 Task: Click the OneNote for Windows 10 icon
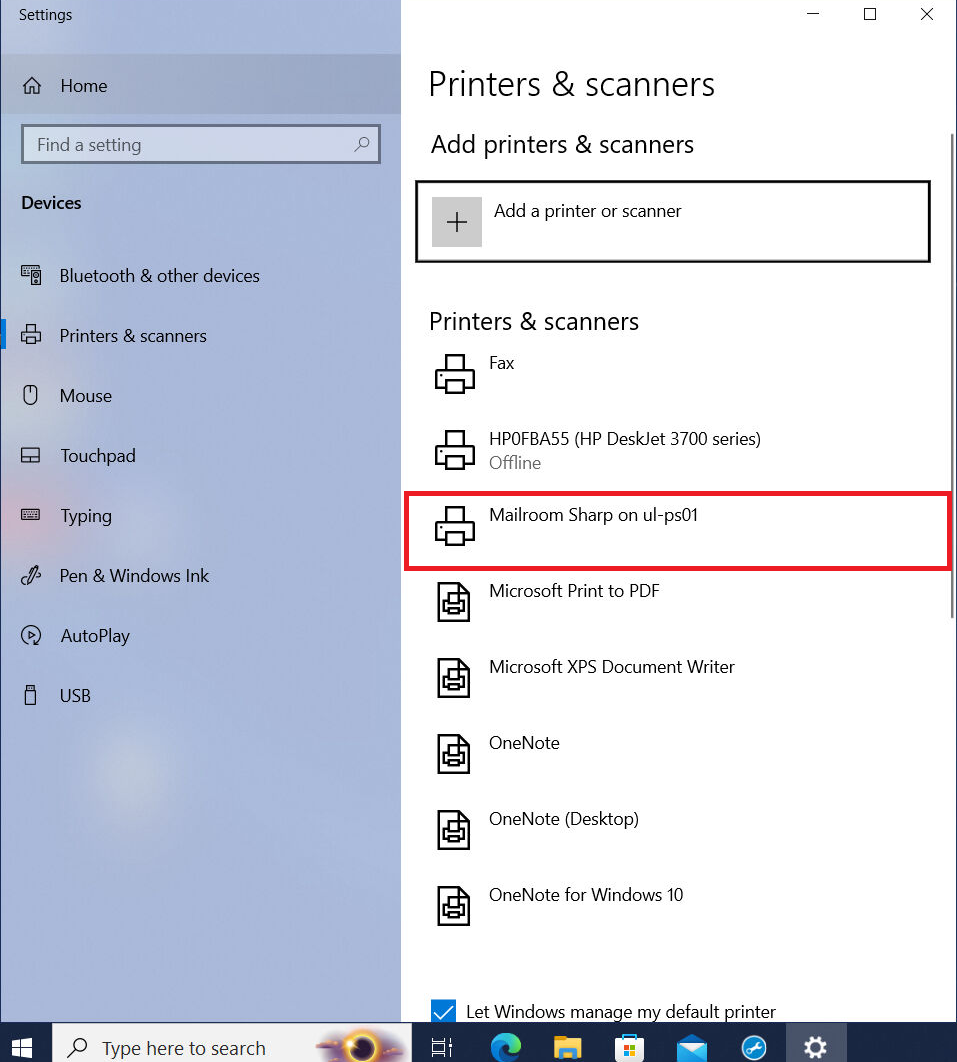point(453,906)
